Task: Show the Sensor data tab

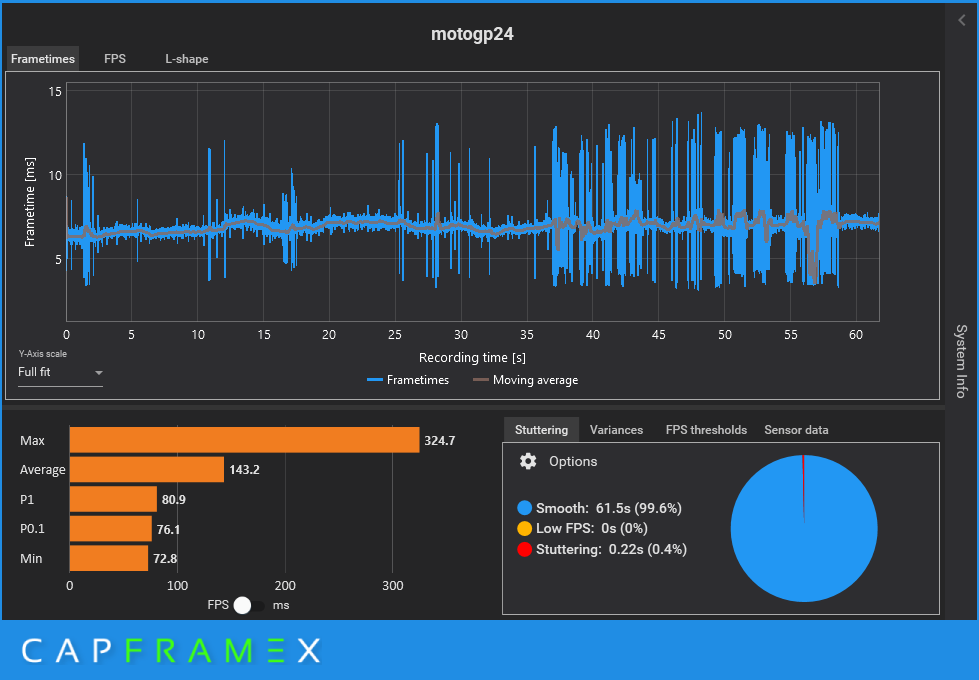Action: click(x=796, y=430)
